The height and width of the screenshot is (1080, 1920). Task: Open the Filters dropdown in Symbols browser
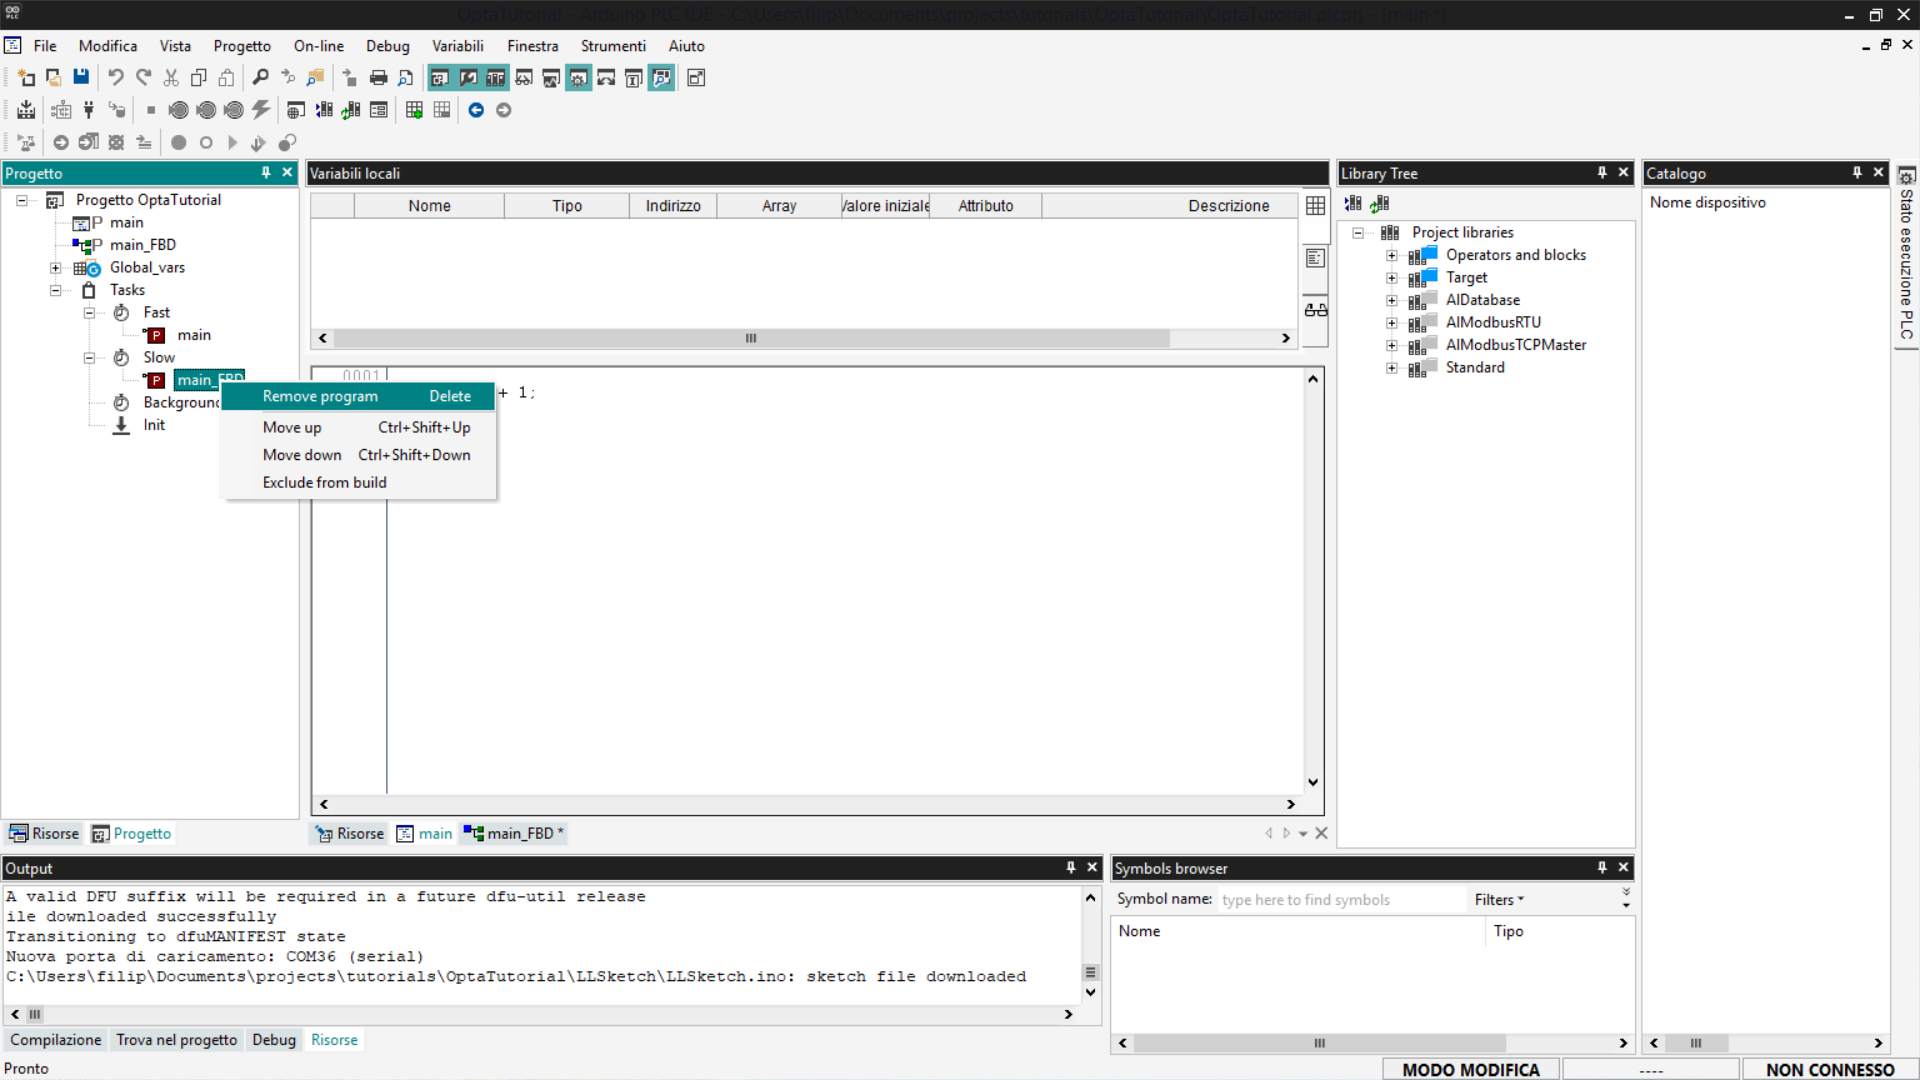pos(1499,900)
